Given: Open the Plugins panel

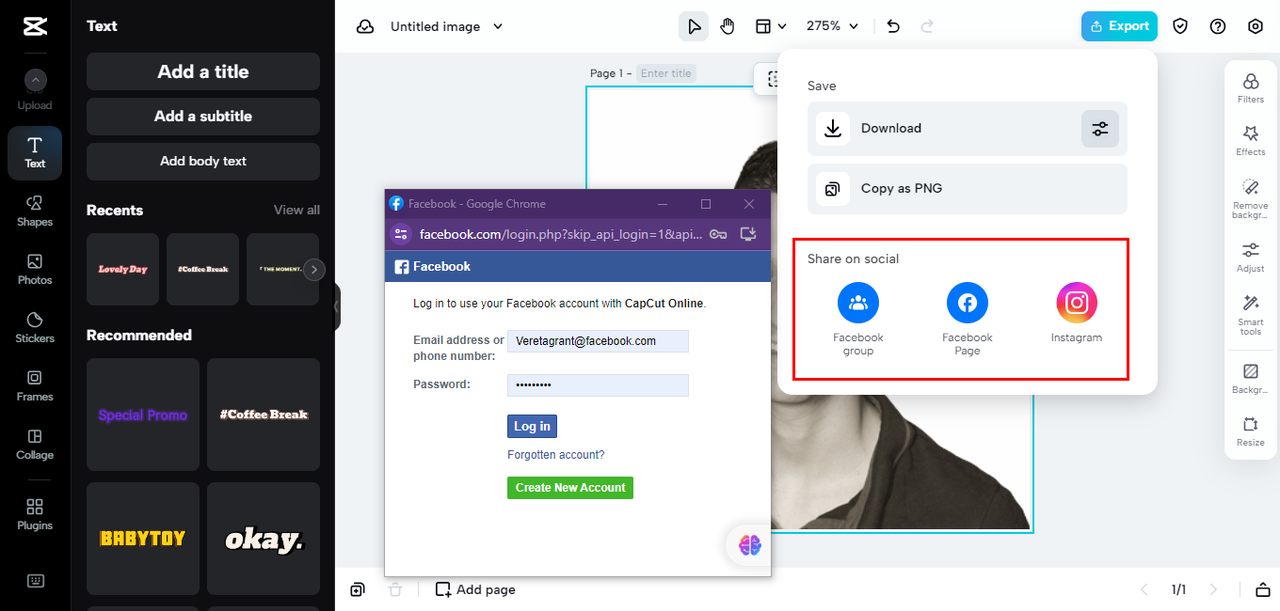Looking at the screenshot, I should click(x=35, y=514).
